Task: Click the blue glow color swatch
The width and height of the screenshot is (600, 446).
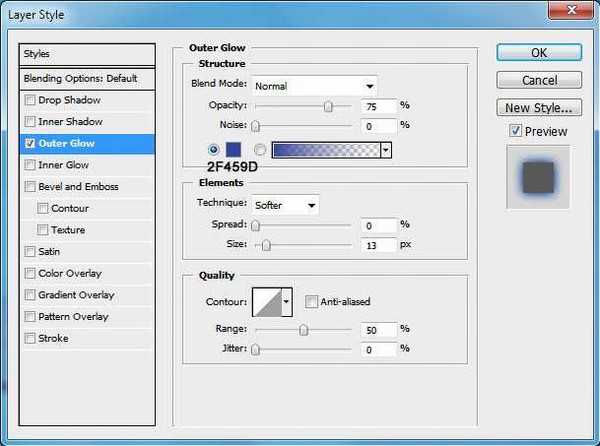Action: (x=233, y=150)
